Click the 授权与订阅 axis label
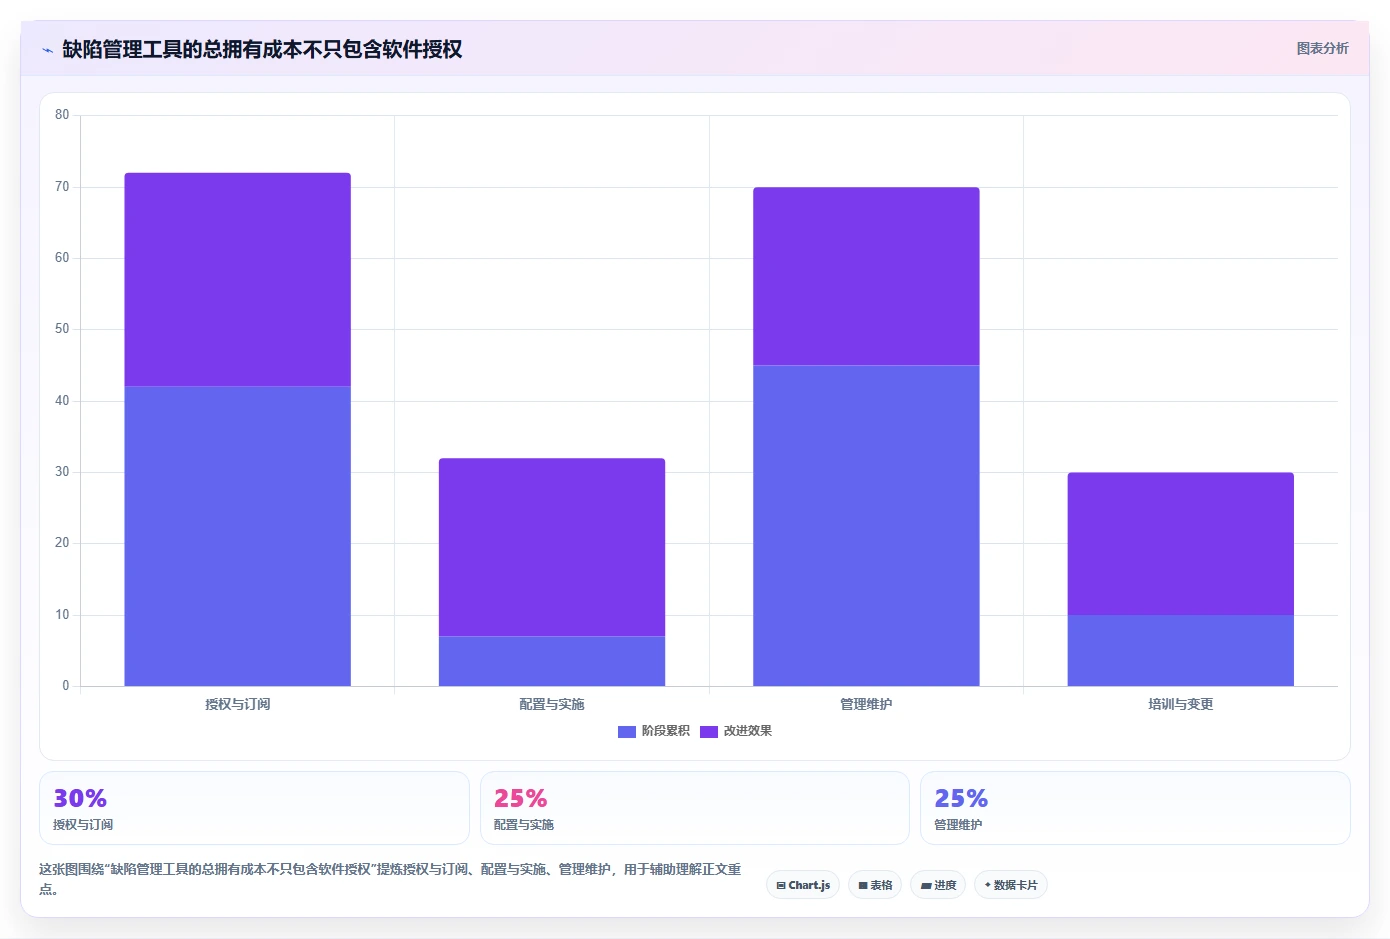Image resolution: width=1390 pixels, height=939 pixels. (237, 704)
